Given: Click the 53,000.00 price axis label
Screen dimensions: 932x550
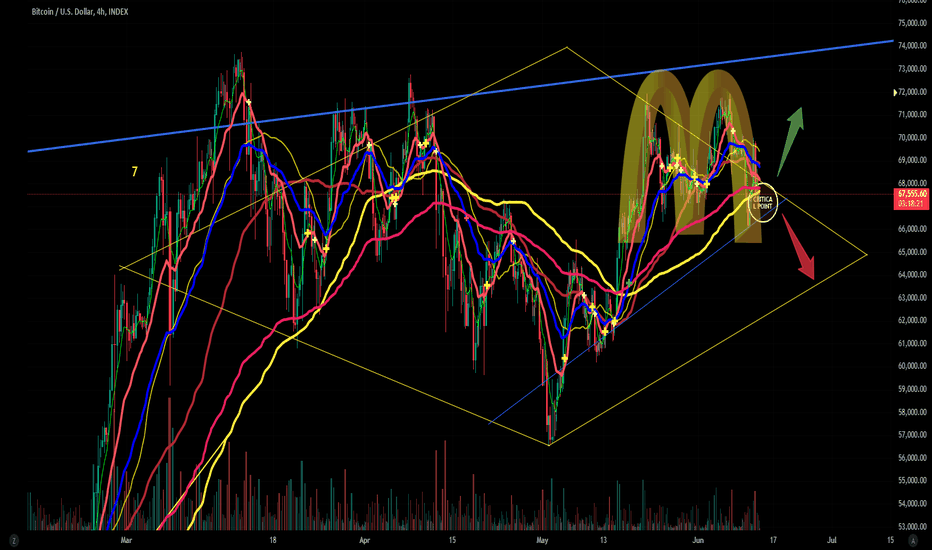Looking at the screenshot, I should coord(912,526).
